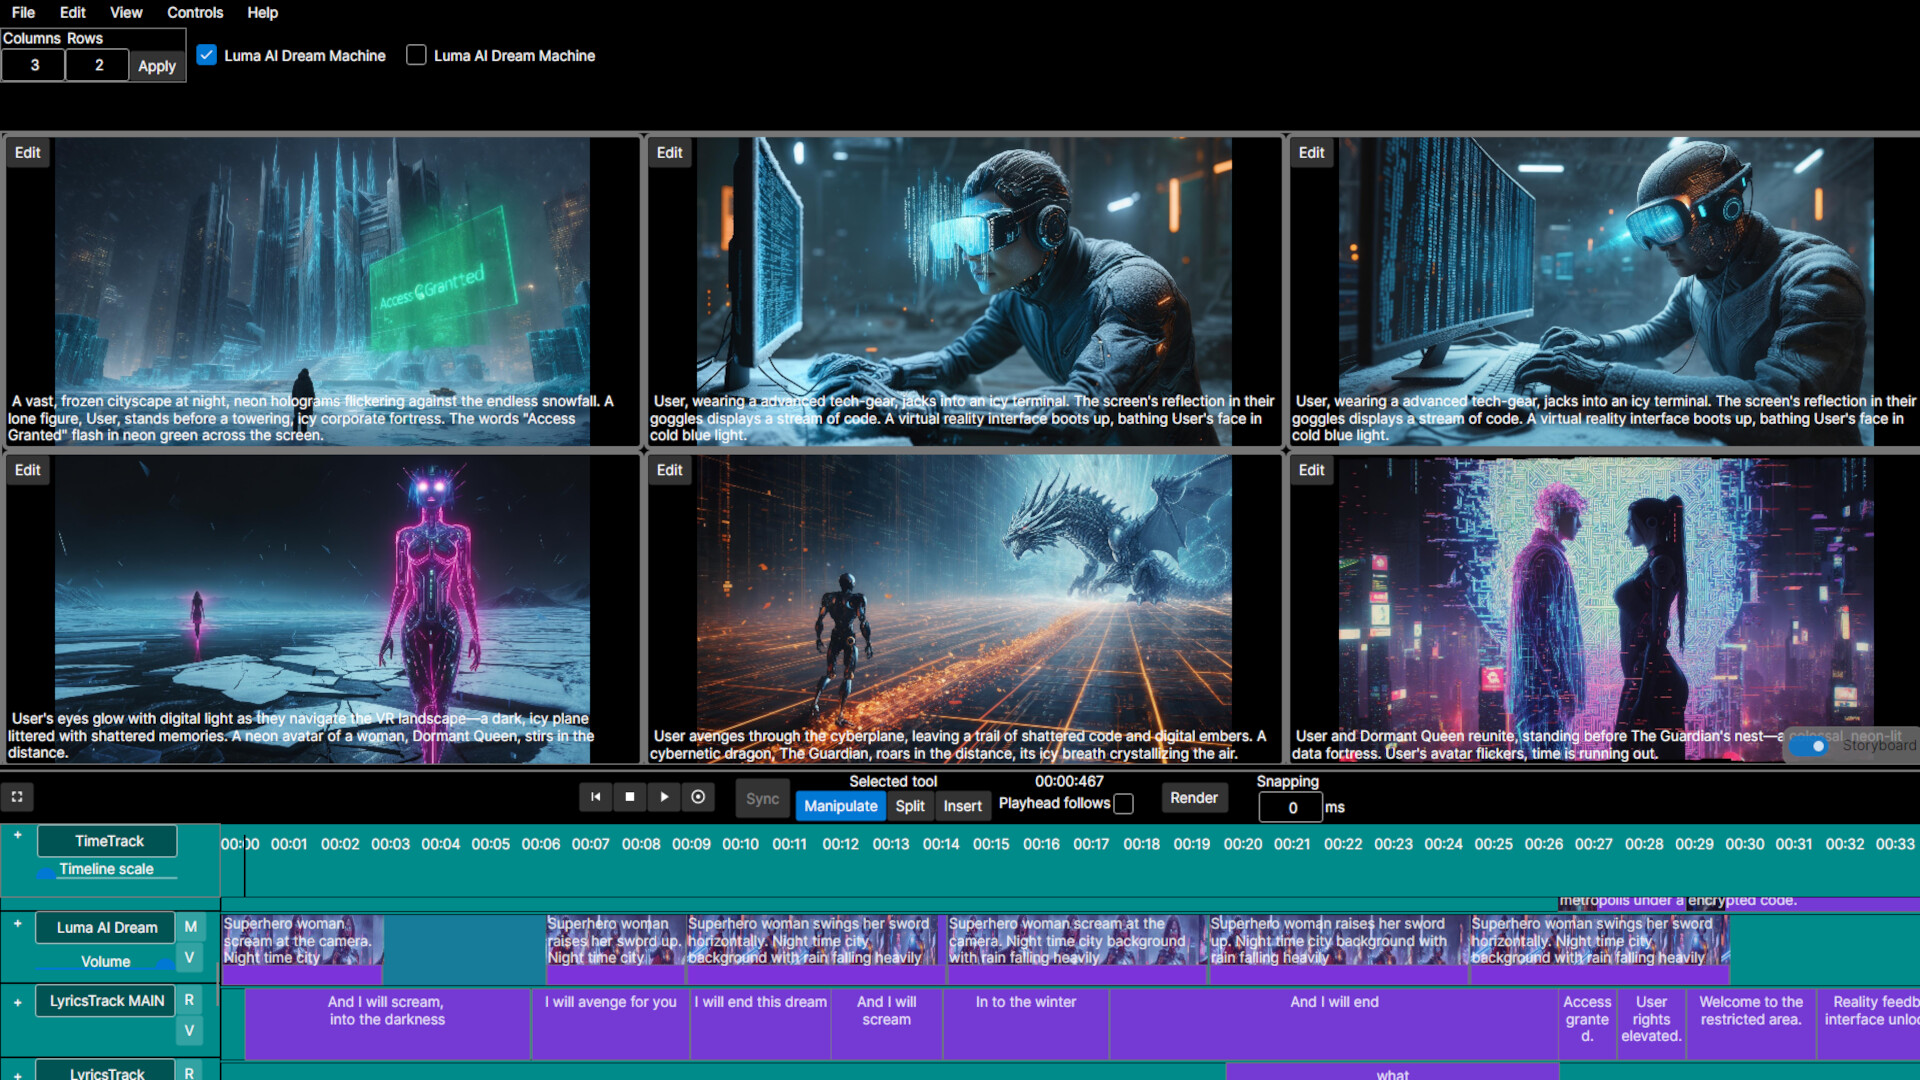Image resolution: width=1920 pixels, height=1080 pixels.
Task: Click the fullscreen expand icon left of the timeline
Action: pyautogui.click(x=17, y=797)
